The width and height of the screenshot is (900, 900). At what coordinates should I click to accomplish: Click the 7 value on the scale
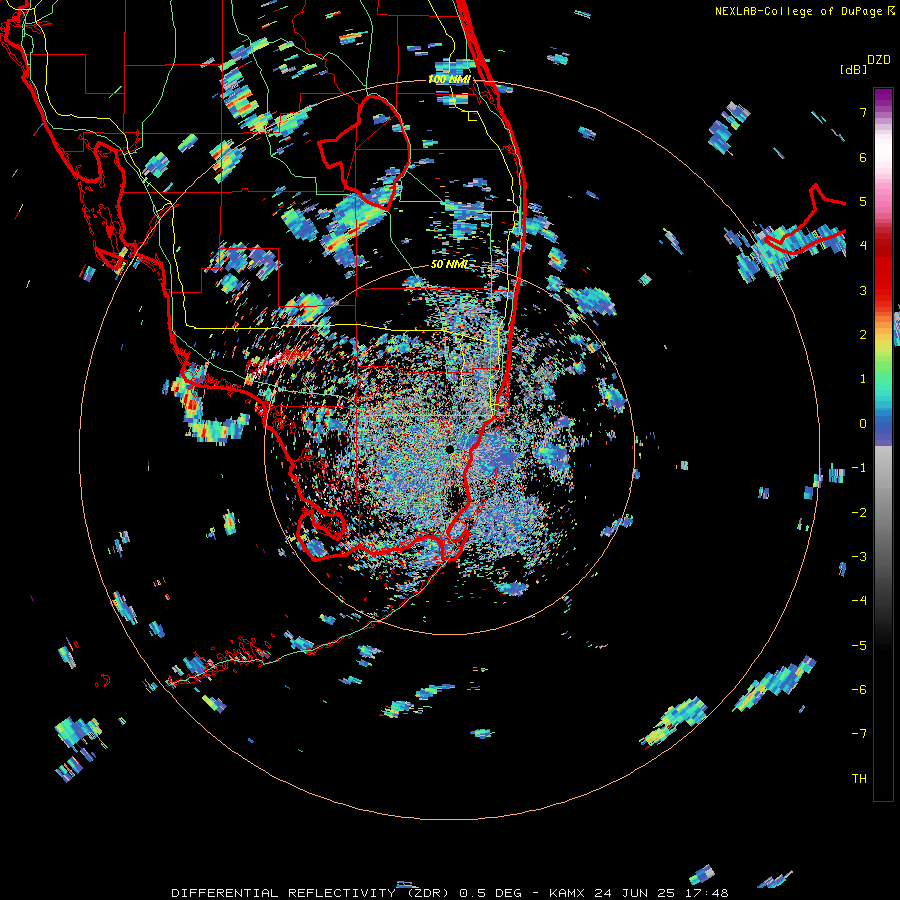(863, 112)
